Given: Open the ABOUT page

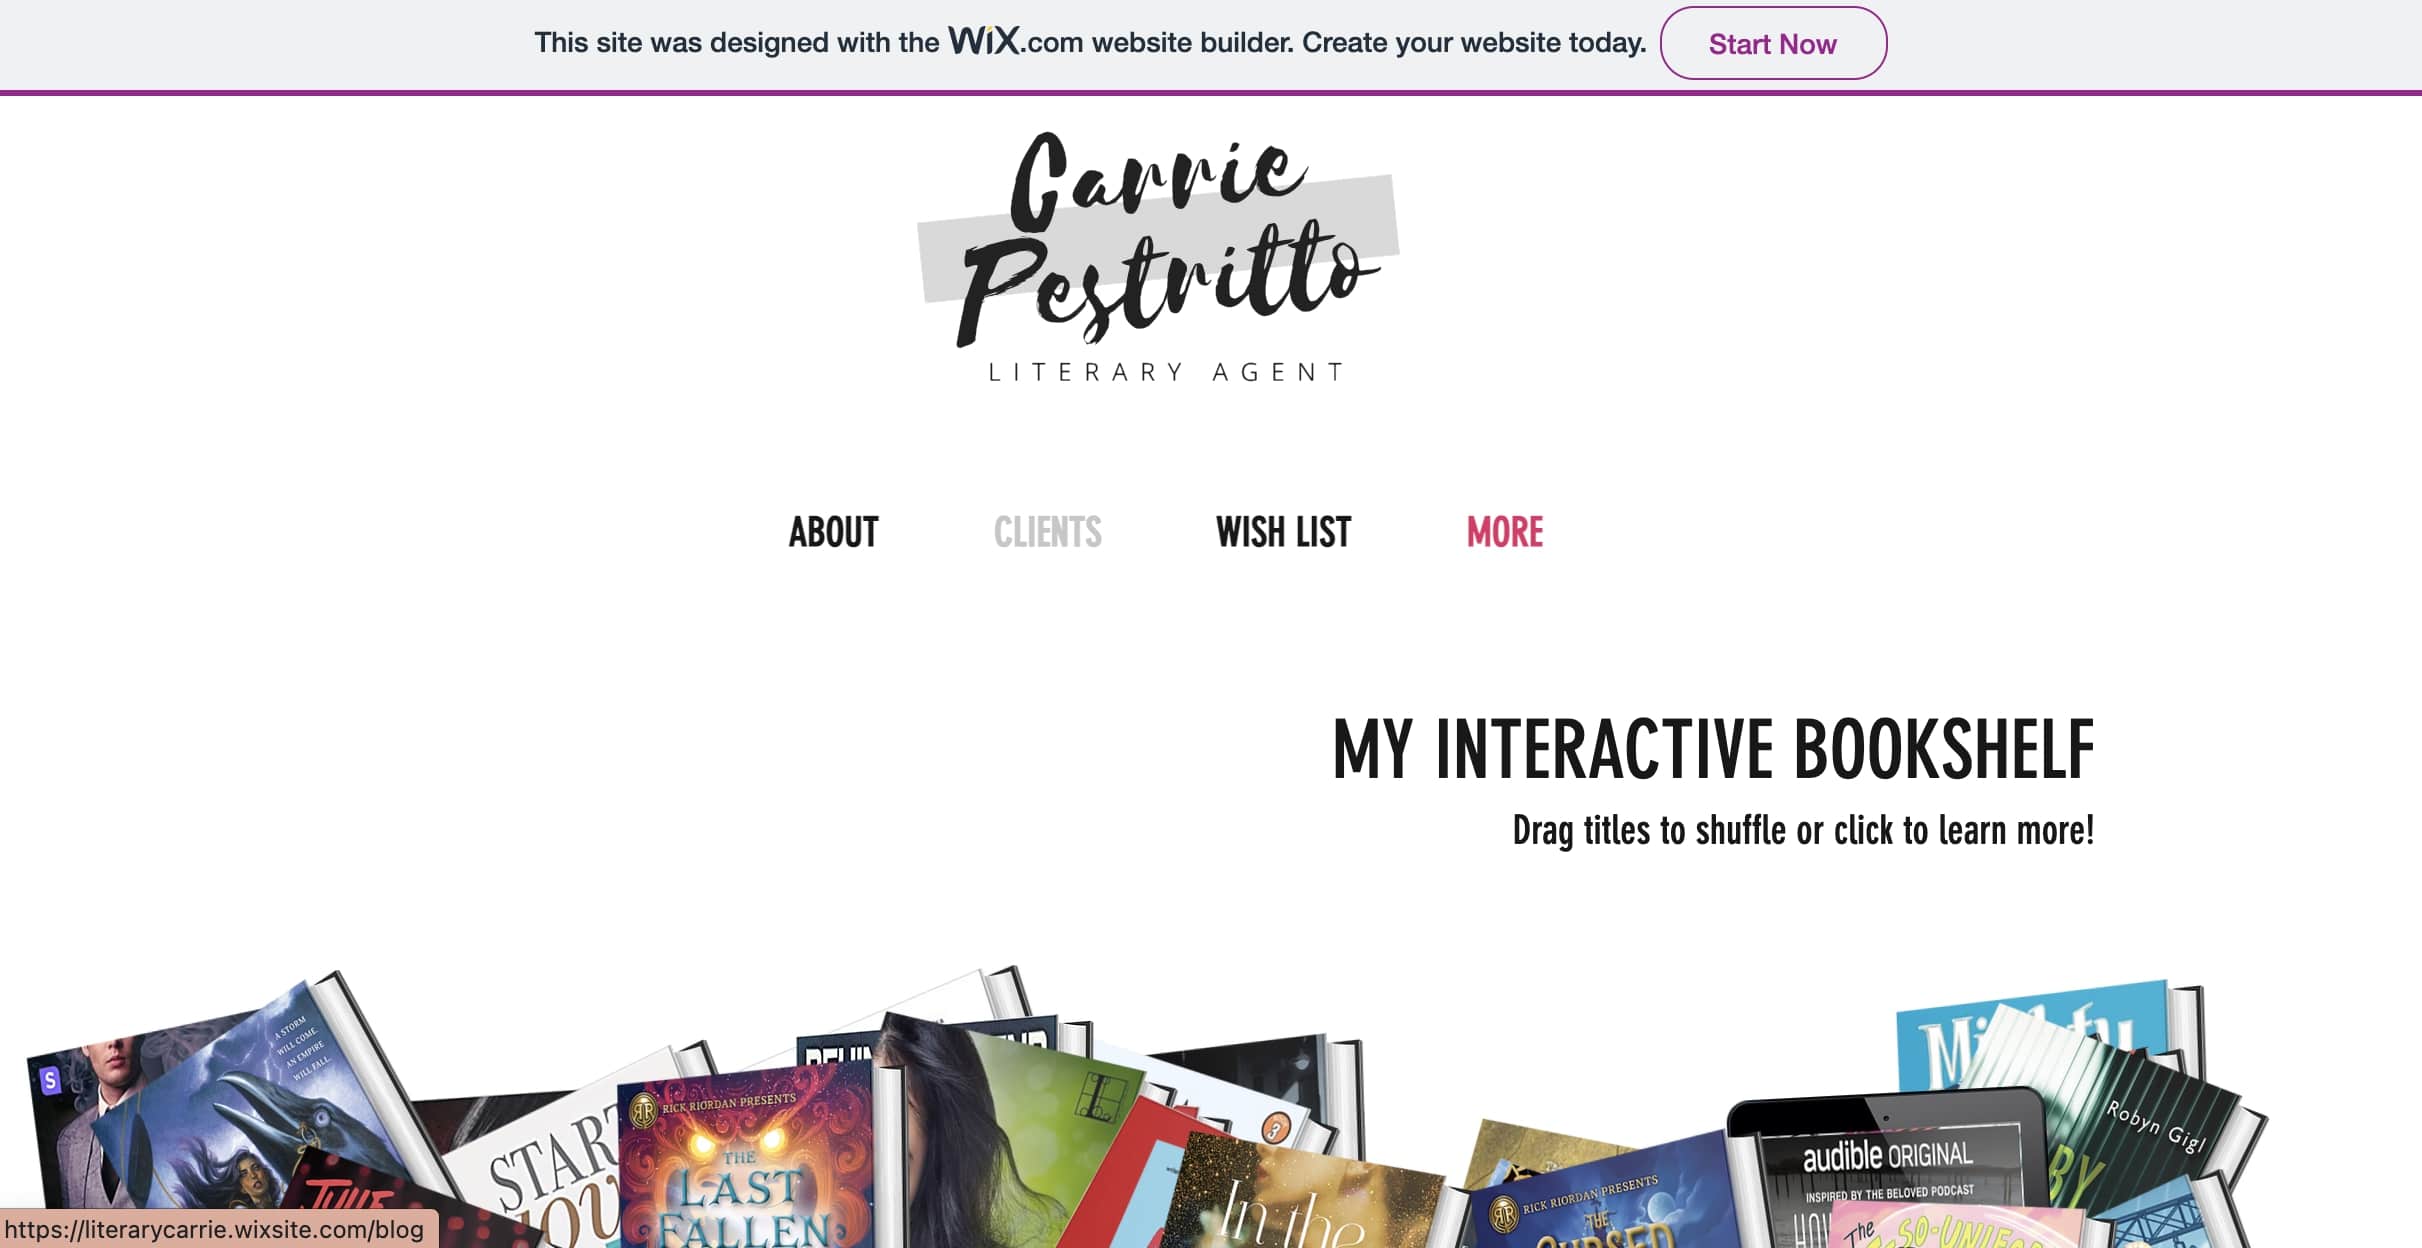Looking at the screenshot, I should 833,532.
